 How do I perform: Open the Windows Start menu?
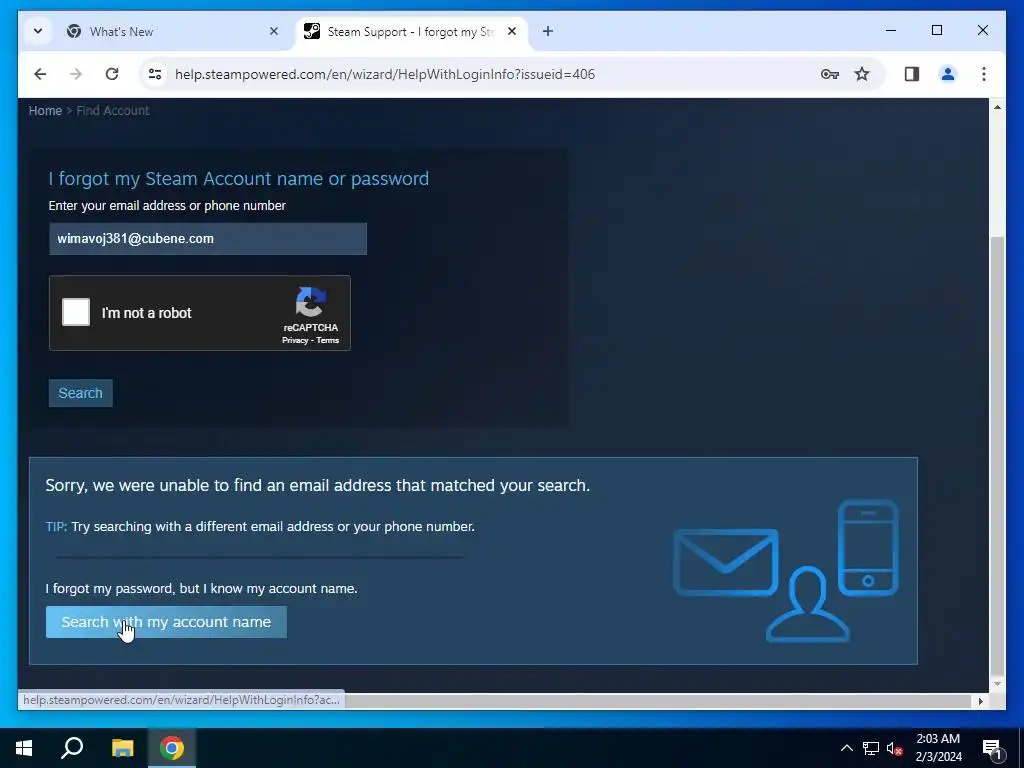click(24, 748)
